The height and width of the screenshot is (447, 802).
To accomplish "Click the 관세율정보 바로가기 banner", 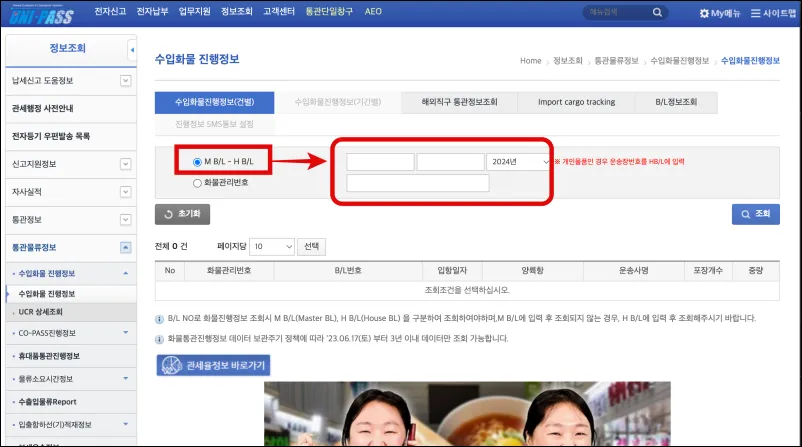I will point(213,365).
